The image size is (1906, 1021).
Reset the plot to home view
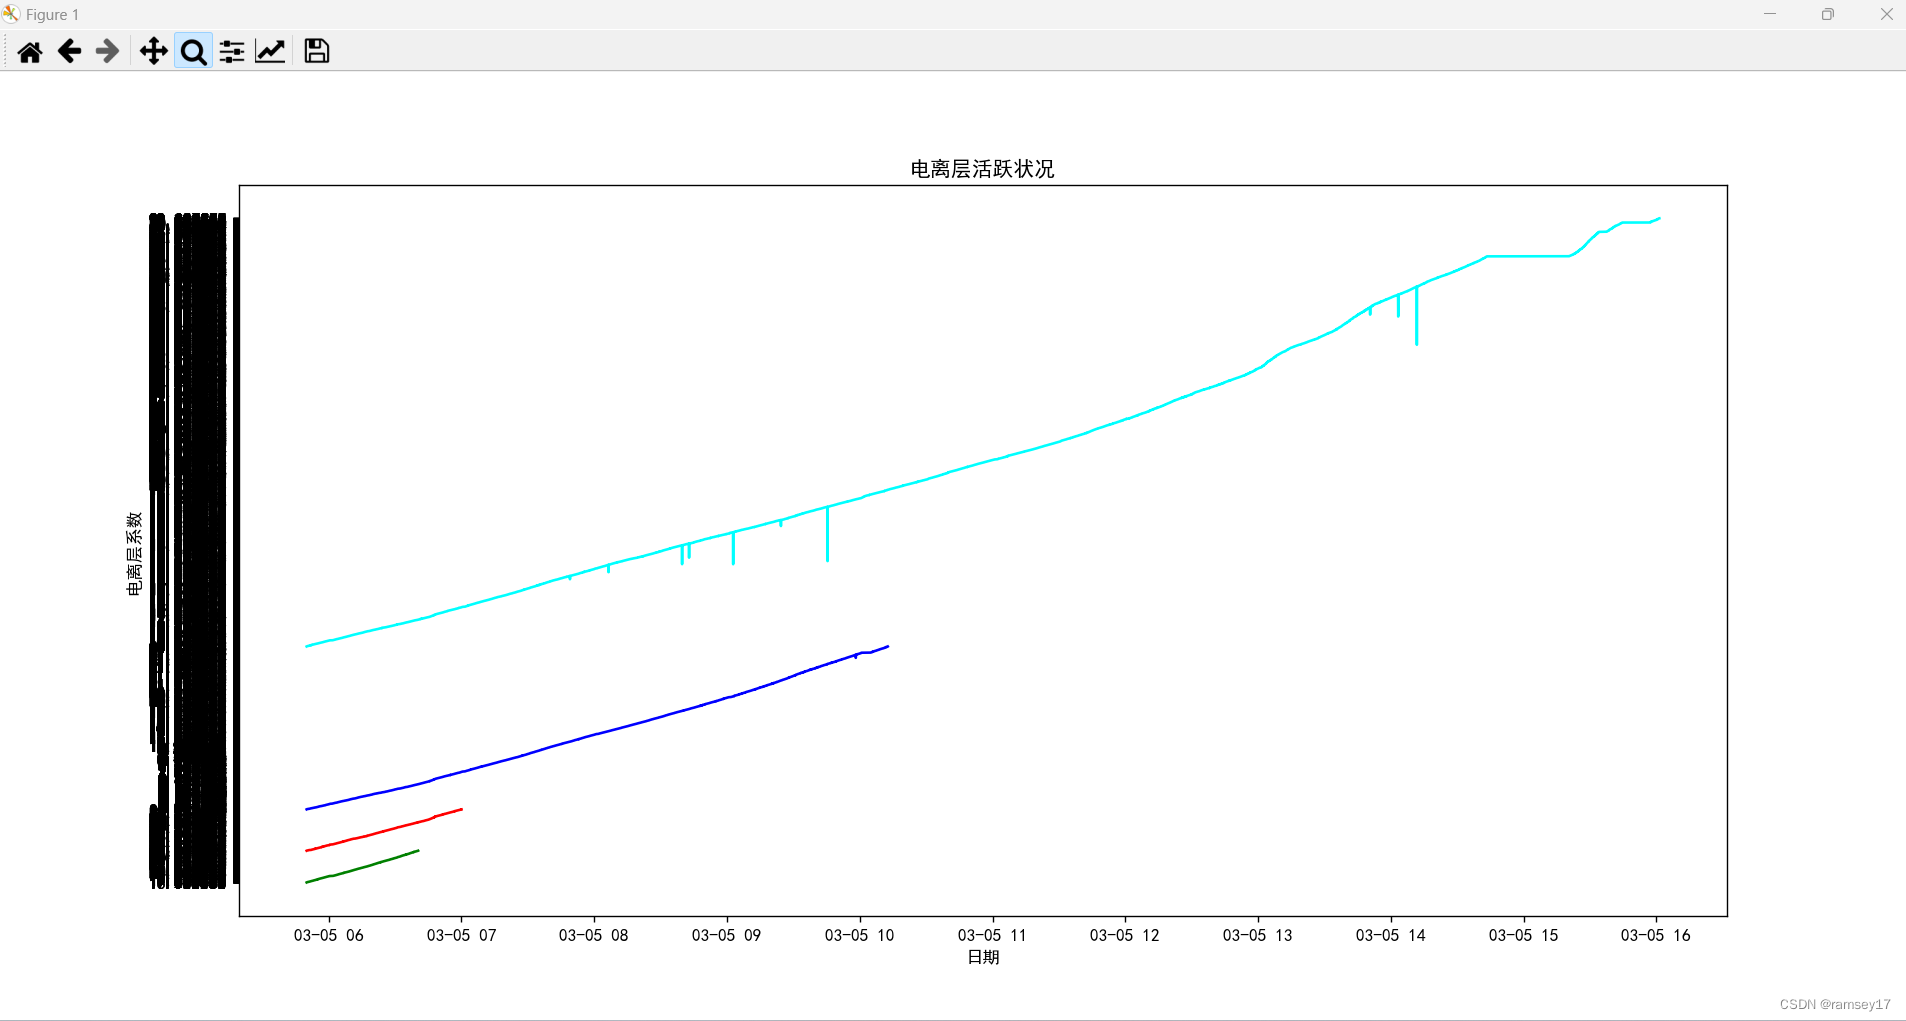(30, 51)
